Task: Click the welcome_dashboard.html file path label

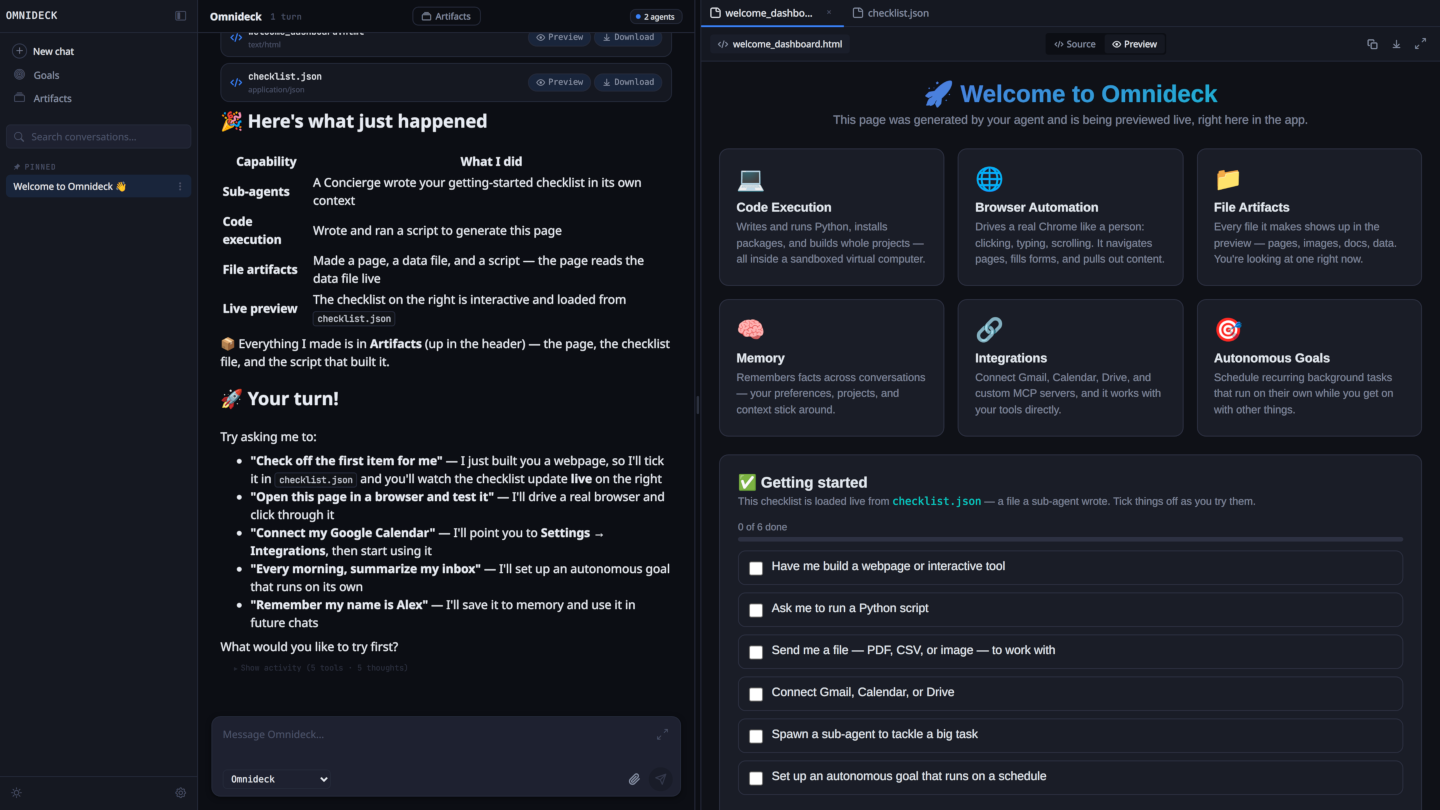Action: click(x=780, y=44)
